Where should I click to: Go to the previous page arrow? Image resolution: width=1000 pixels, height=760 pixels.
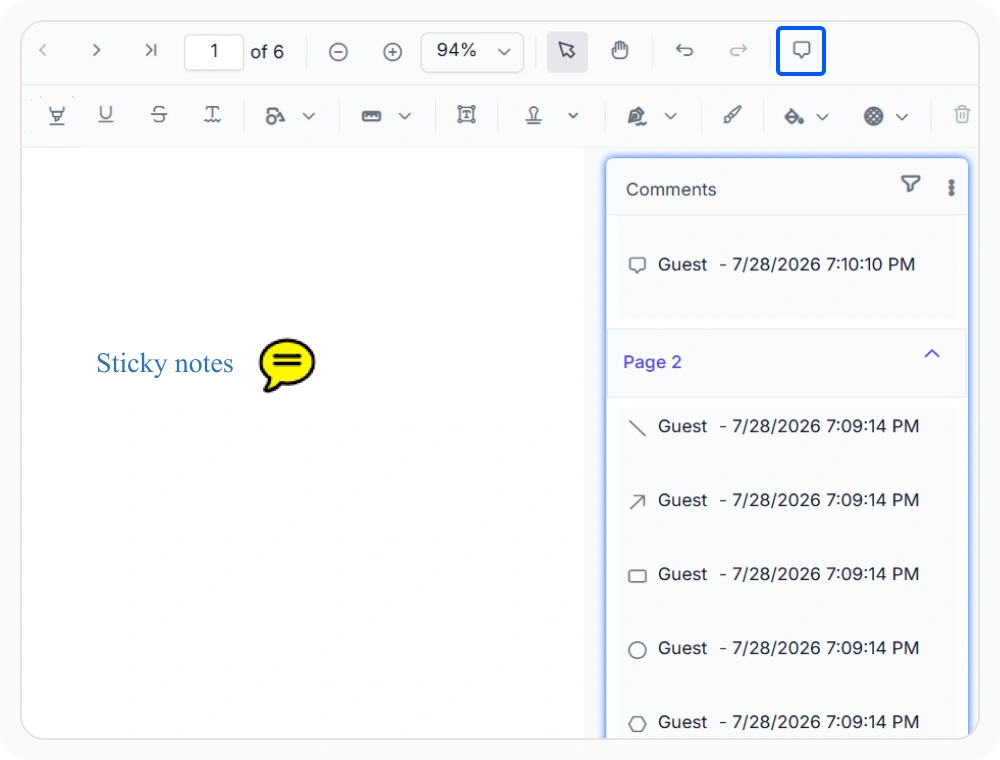click(43, 50)
